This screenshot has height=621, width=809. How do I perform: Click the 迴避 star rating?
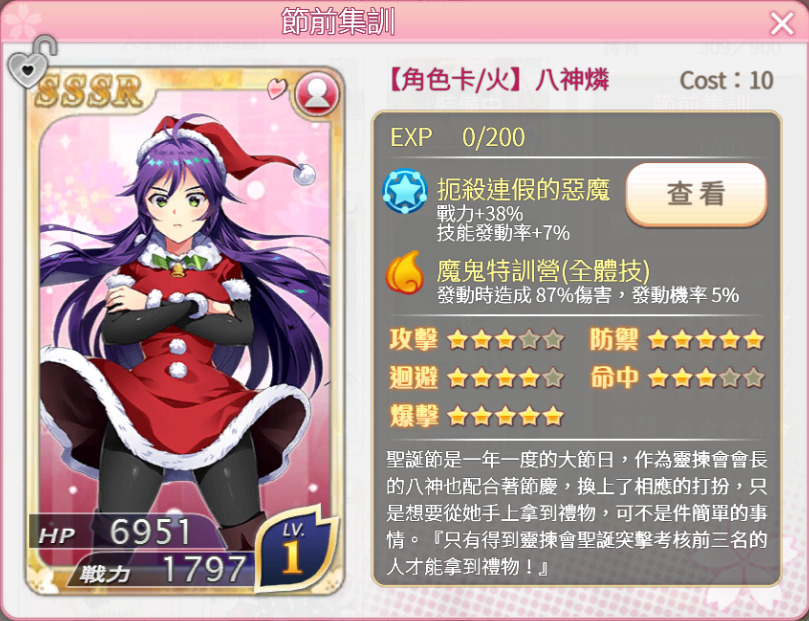505,378
